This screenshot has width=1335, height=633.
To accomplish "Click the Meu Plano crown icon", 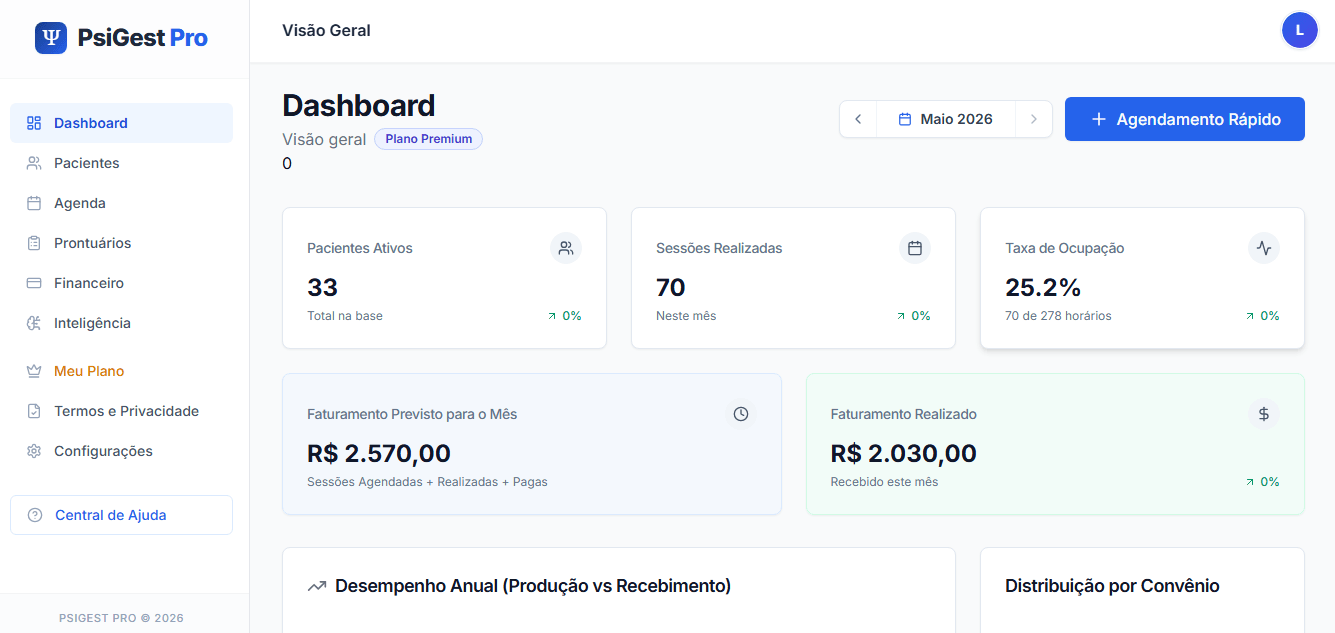I will (34, 371).
